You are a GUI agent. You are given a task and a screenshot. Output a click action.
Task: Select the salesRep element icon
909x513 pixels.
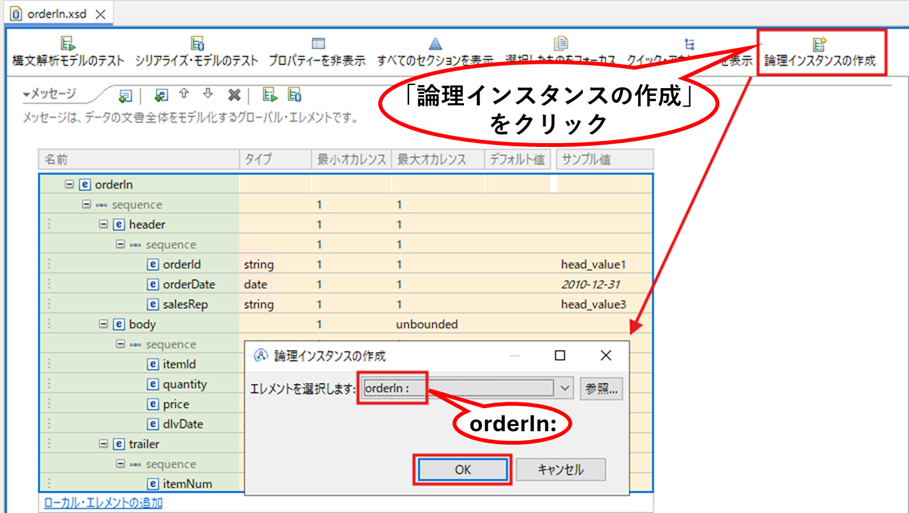152,304
